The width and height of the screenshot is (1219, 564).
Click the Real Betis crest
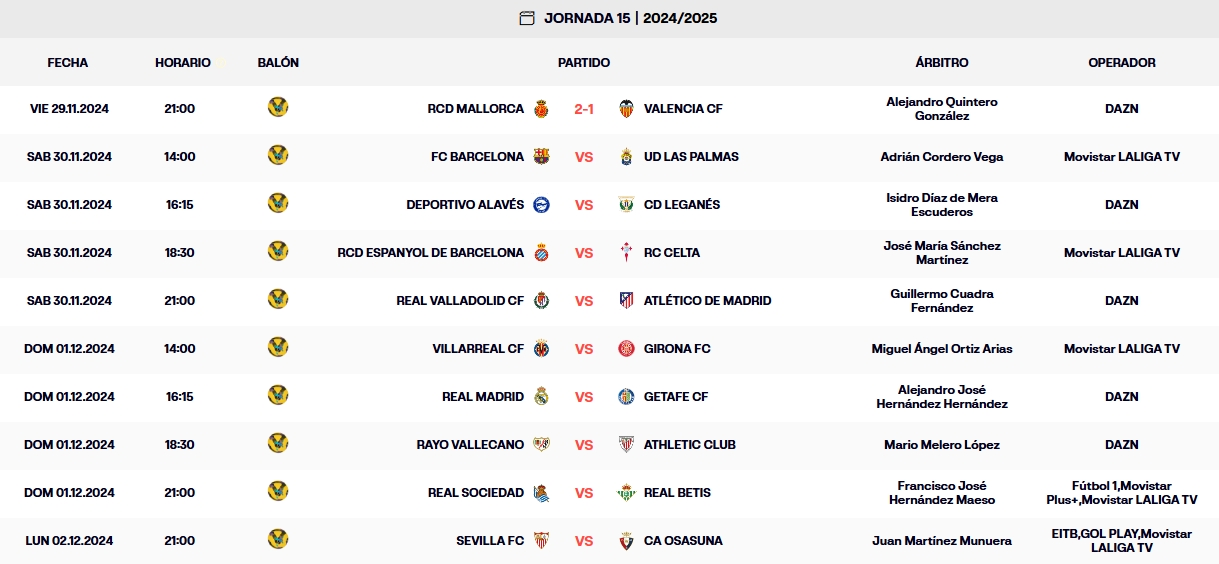626,493
